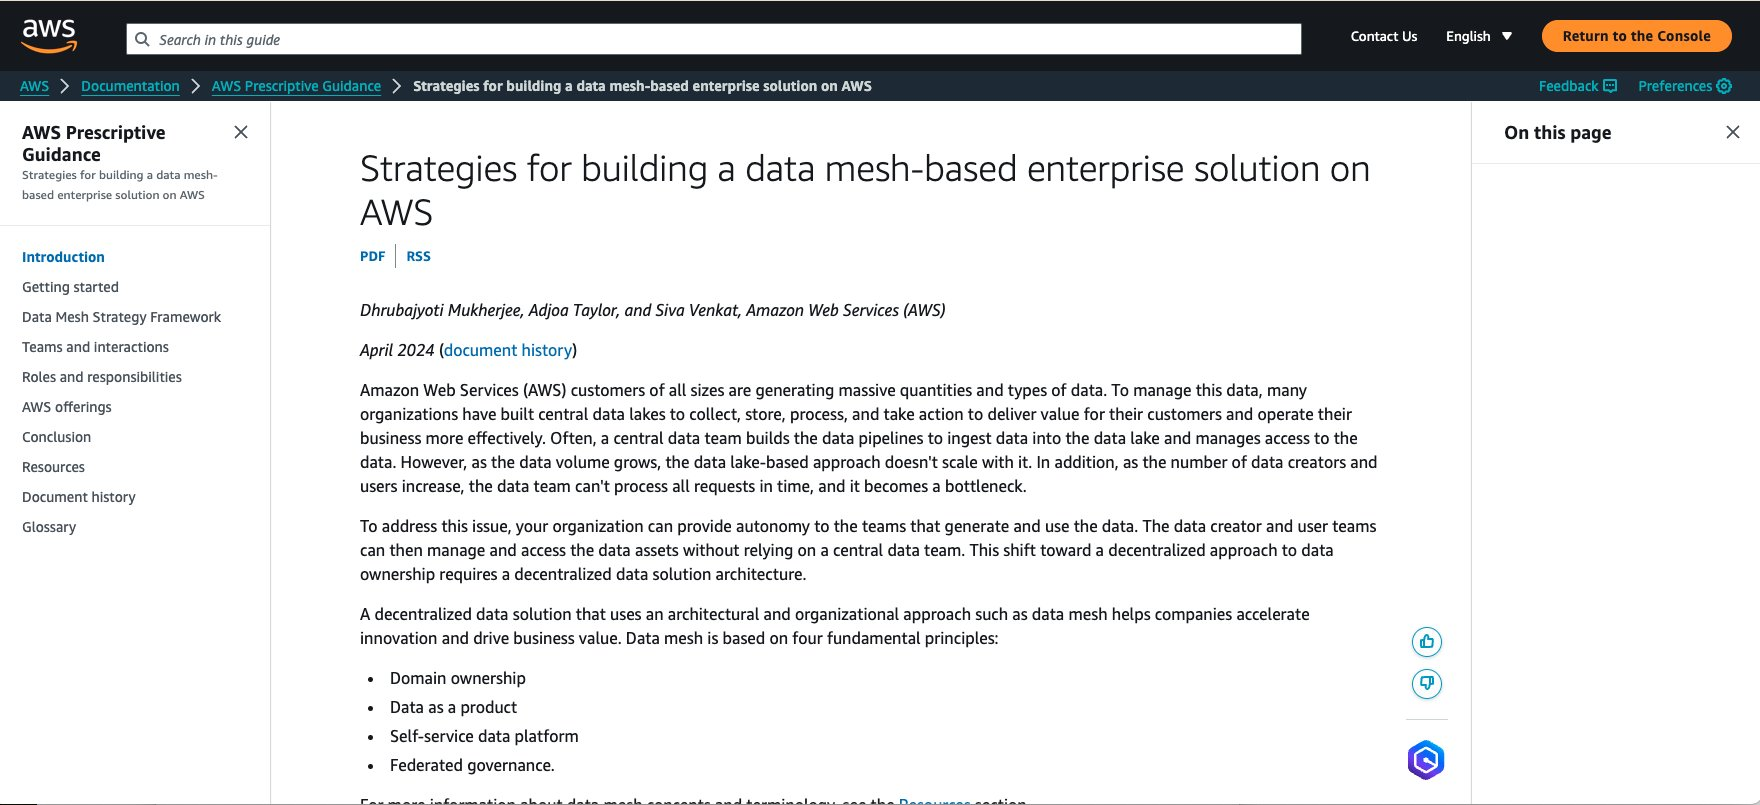This screenshot has width=1760, height=805.
Task: Open the Amazon Q assistant icon
Action: (x=1424, y=759)
